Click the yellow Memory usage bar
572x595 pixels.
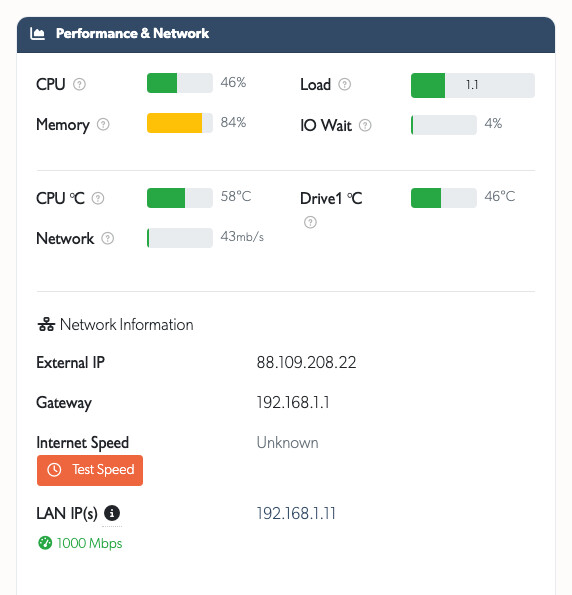click(180, 123)
